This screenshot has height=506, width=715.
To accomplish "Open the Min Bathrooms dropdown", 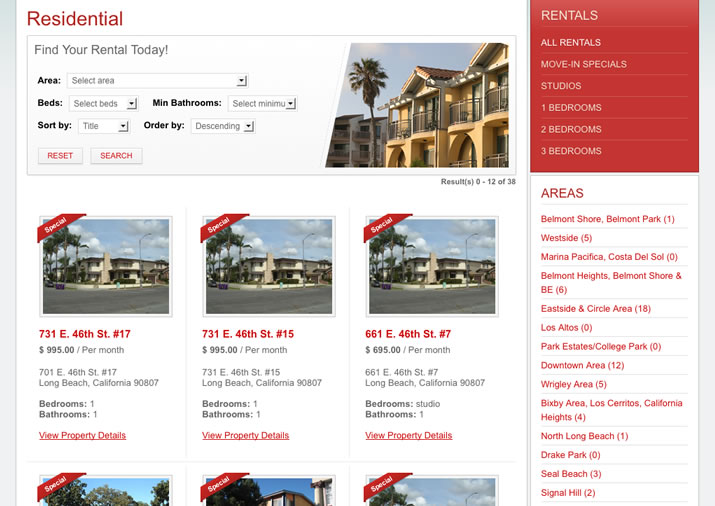I will [263, 103].
